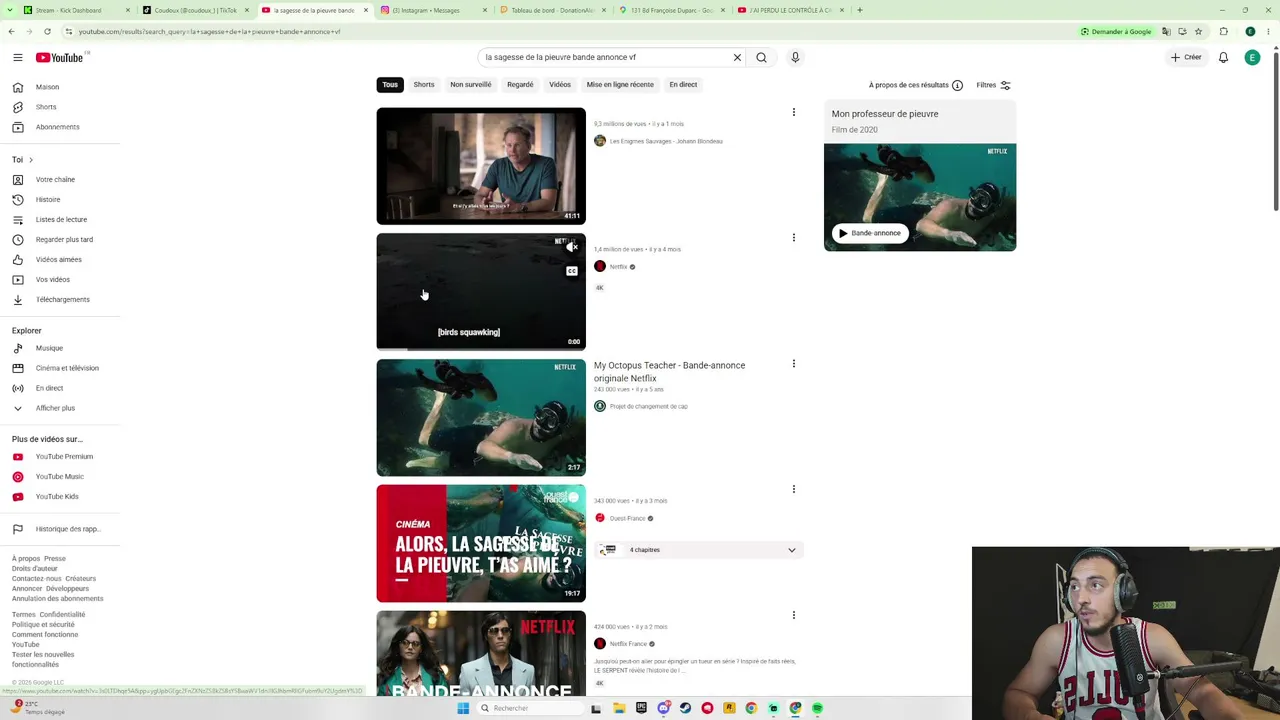Open the three-dot menu for the Johann Blondeau video
Image resolution: width=1280 pixels, height=720 pixels.
click(x=794, y=112)
